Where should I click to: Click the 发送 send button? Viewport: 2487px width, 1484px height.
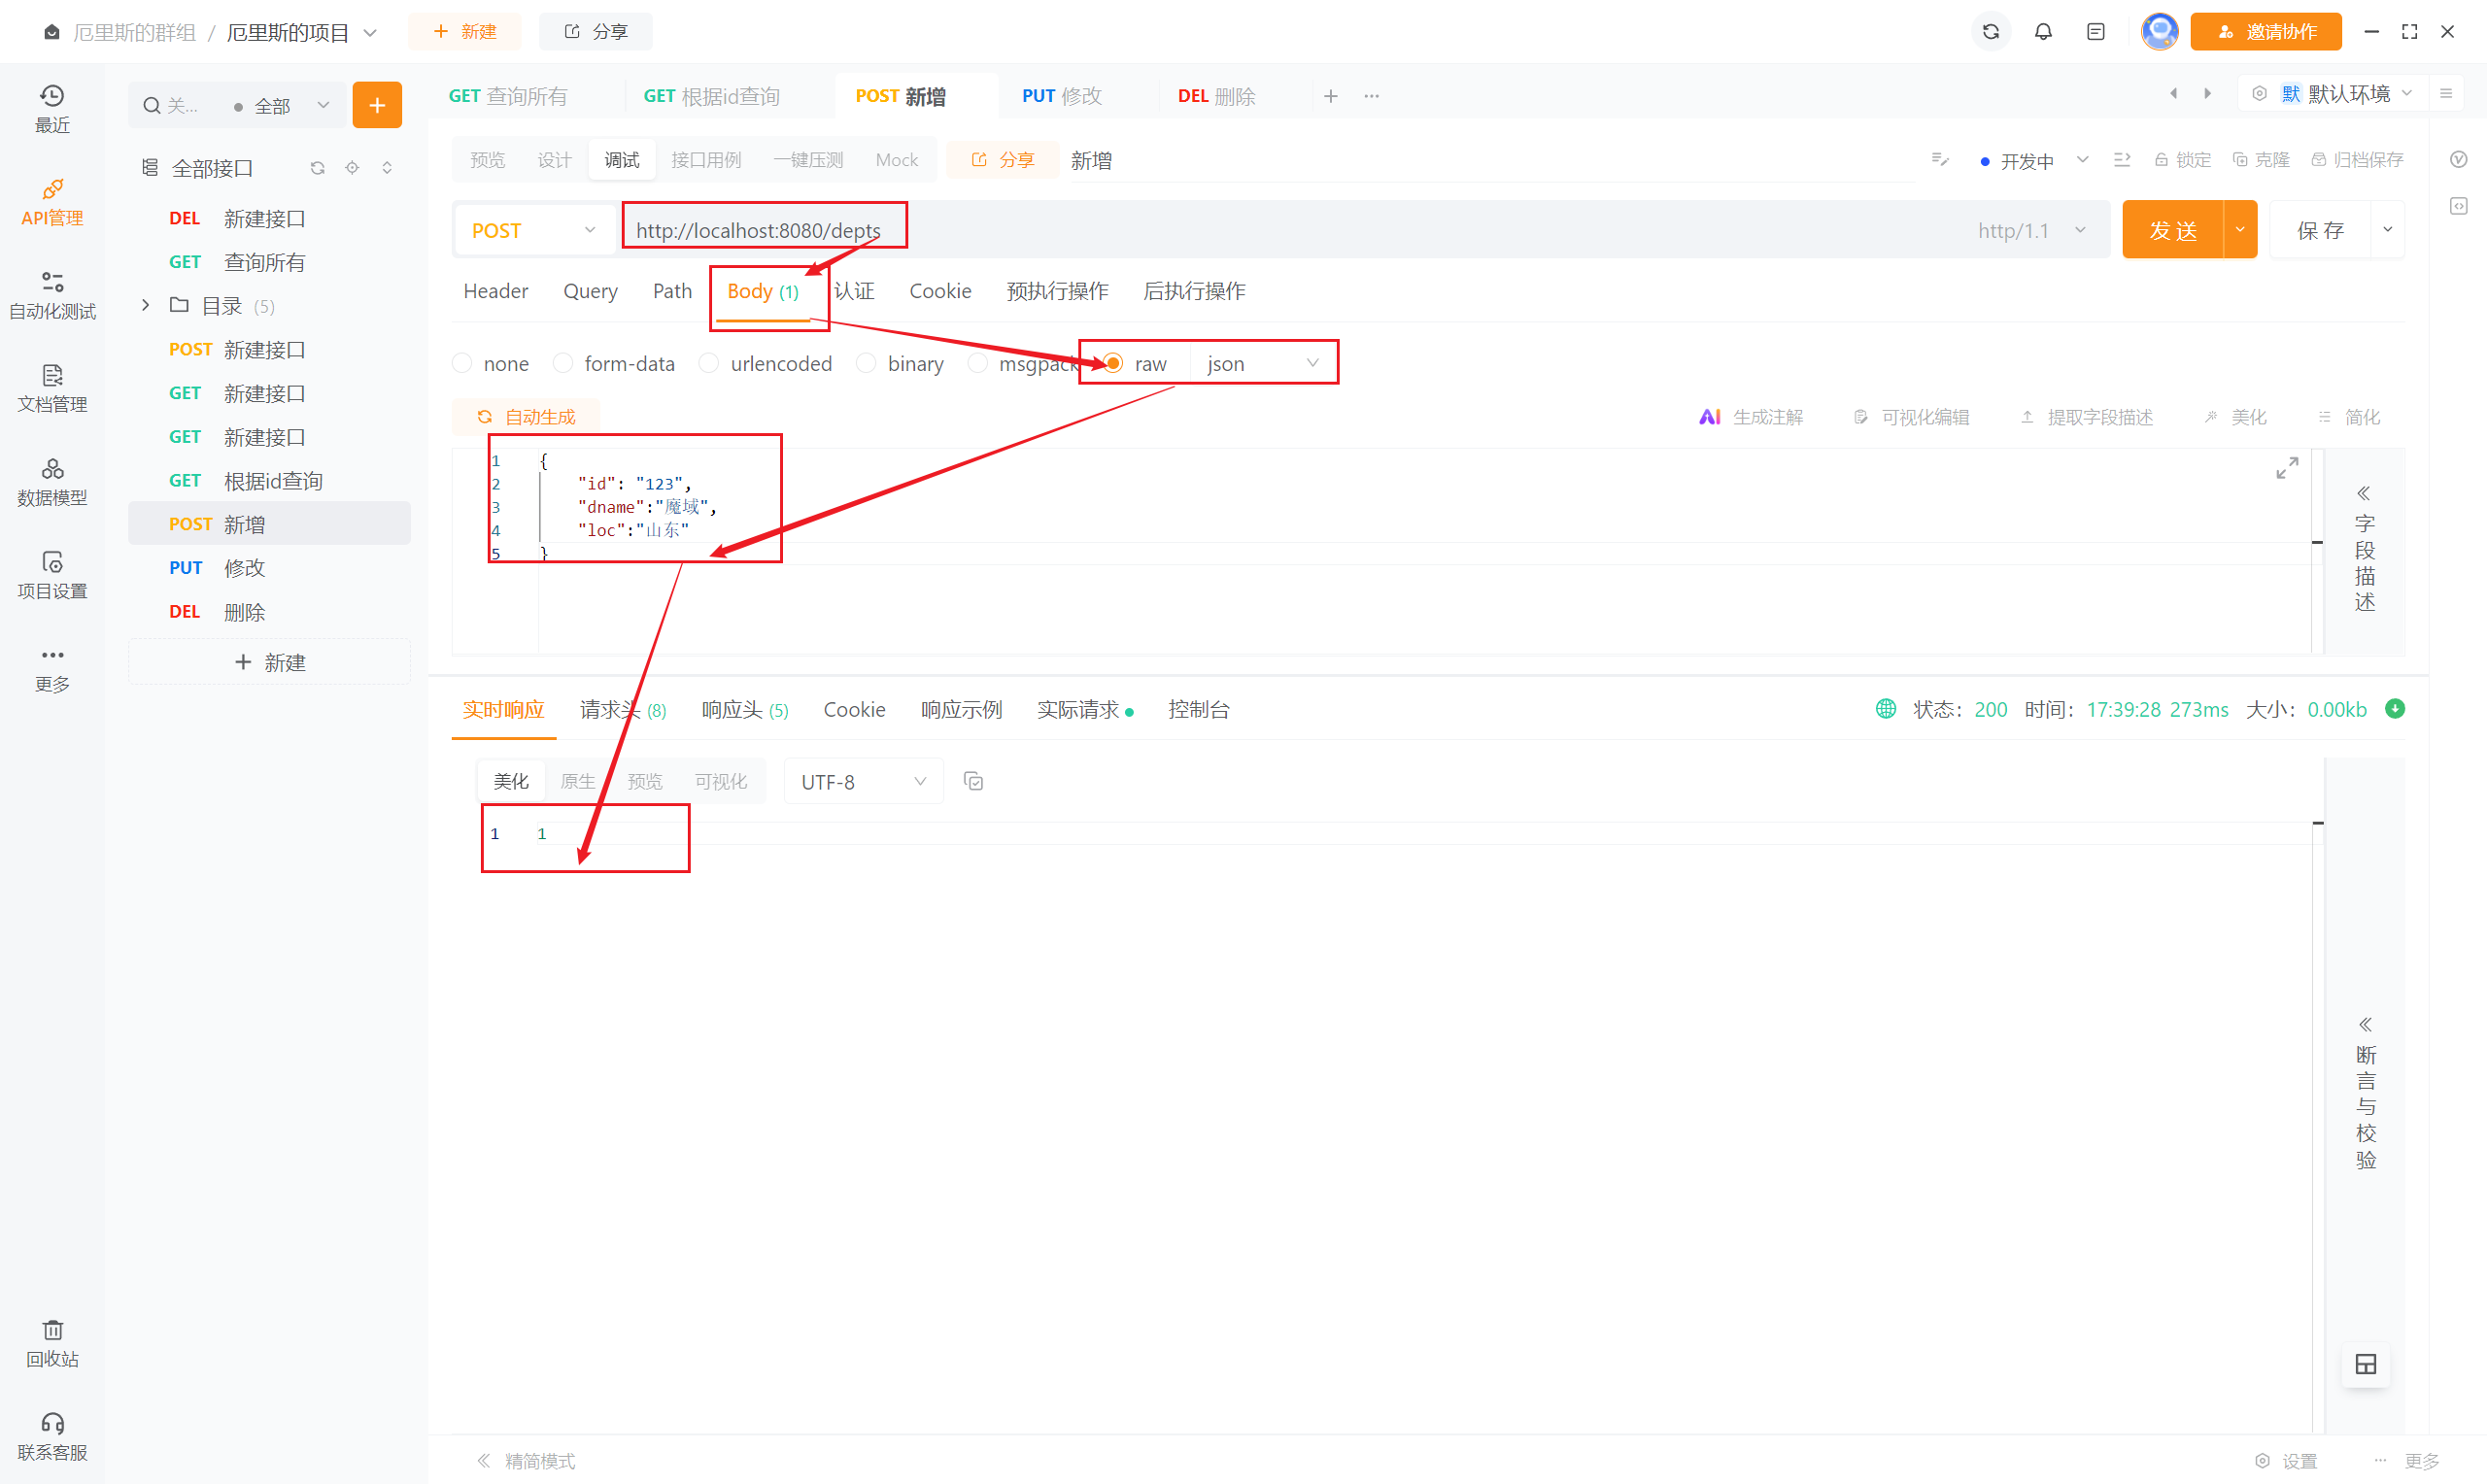[x=2172, y=230]
